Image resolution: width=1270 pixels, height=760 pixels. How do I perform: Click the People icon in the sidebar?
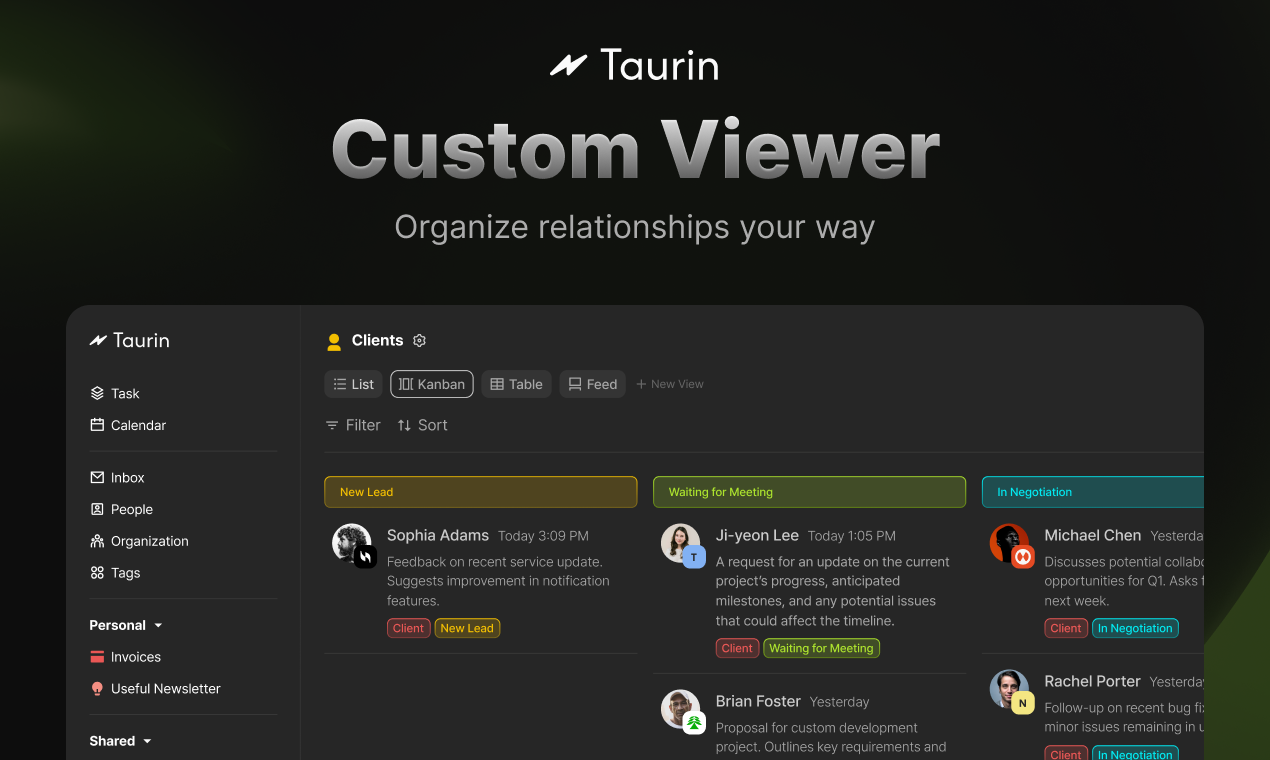[x=97, y=509]
